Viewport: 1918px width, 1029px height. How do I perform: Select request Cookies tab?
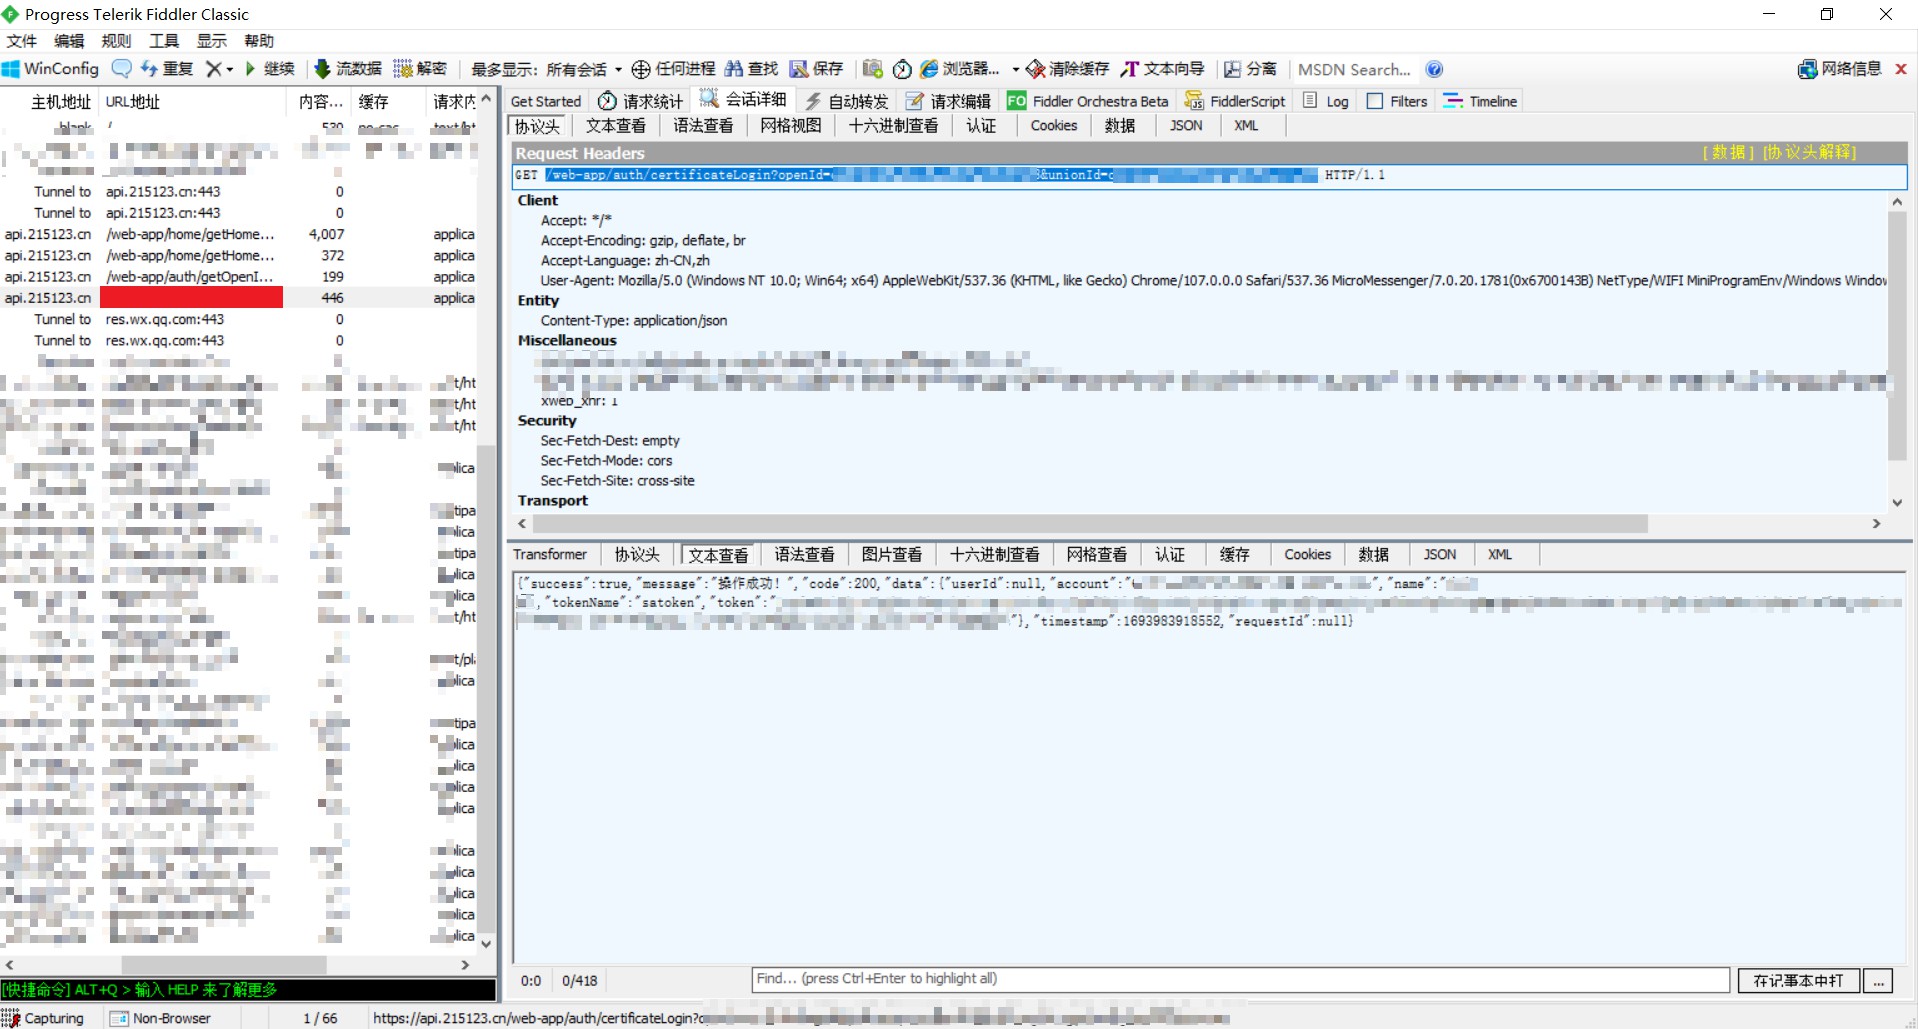pyautogui.click(x=1054, y=126)
